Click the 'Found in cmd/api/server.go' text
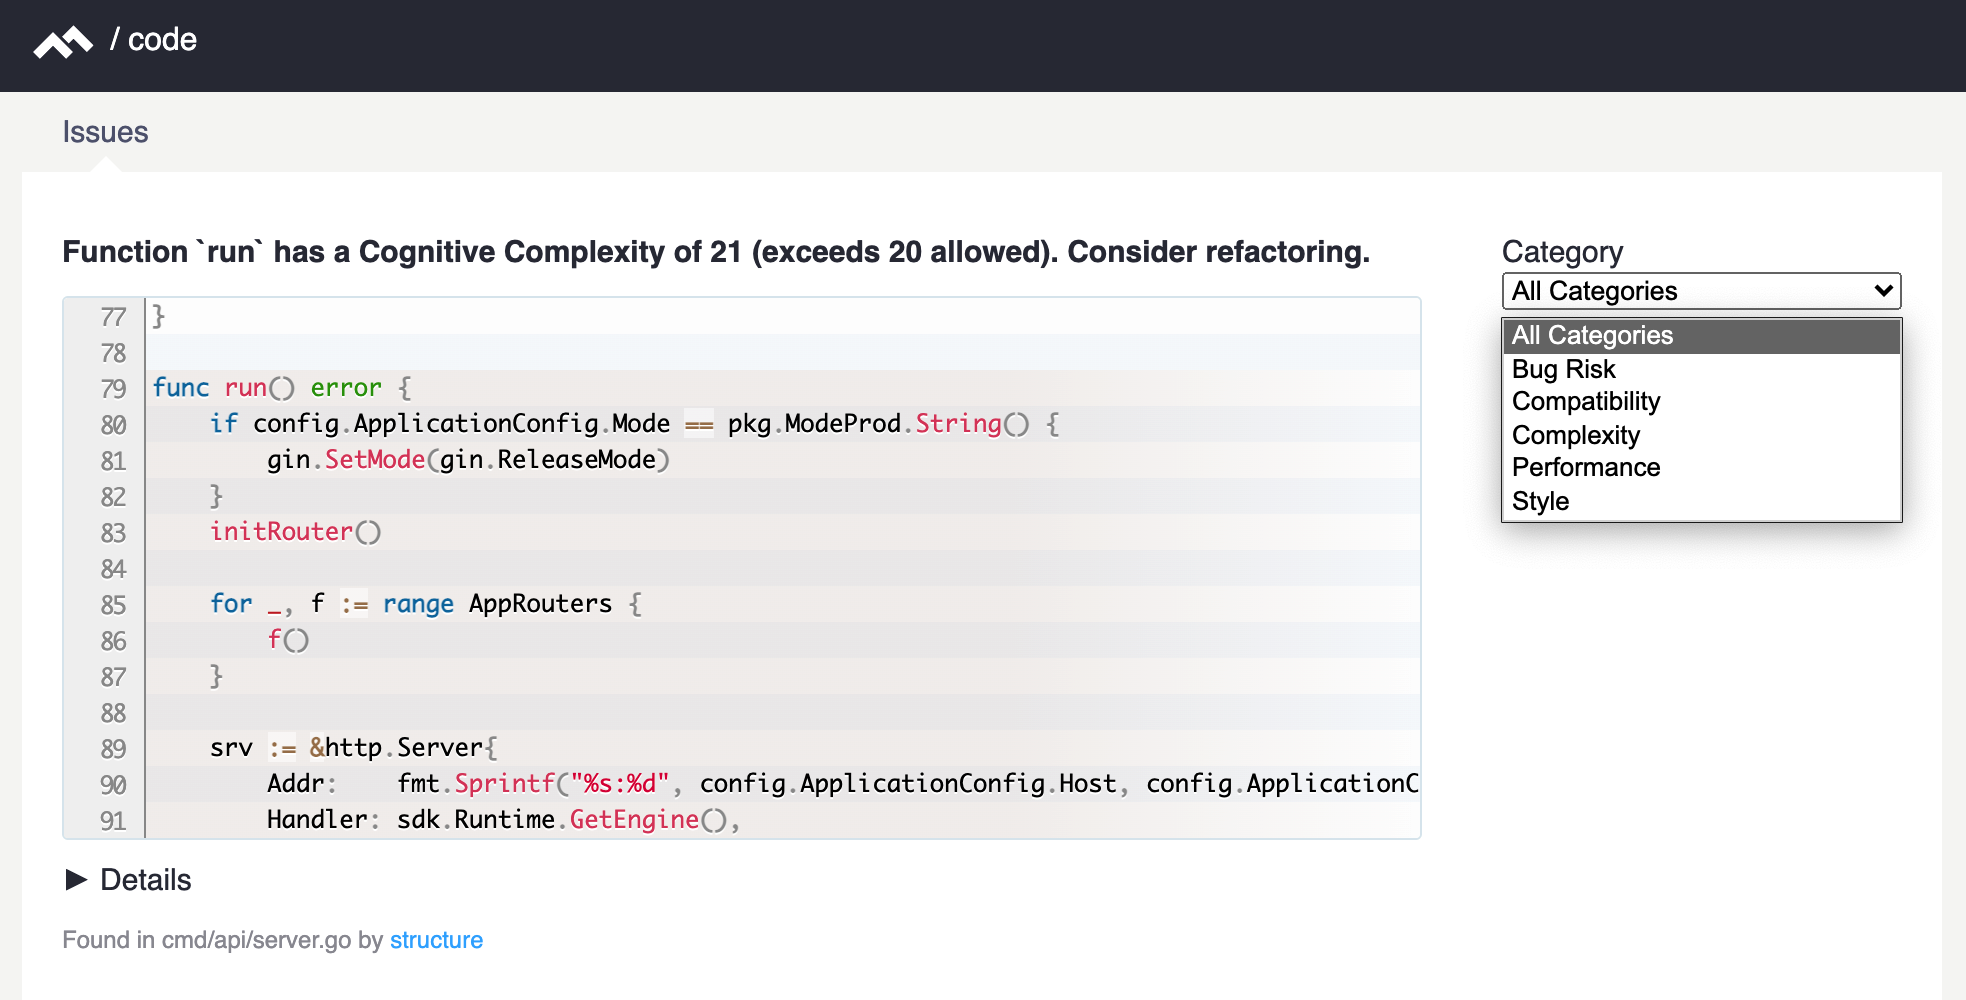This screenshot has height=1000, width=1966. click(207, 940)
